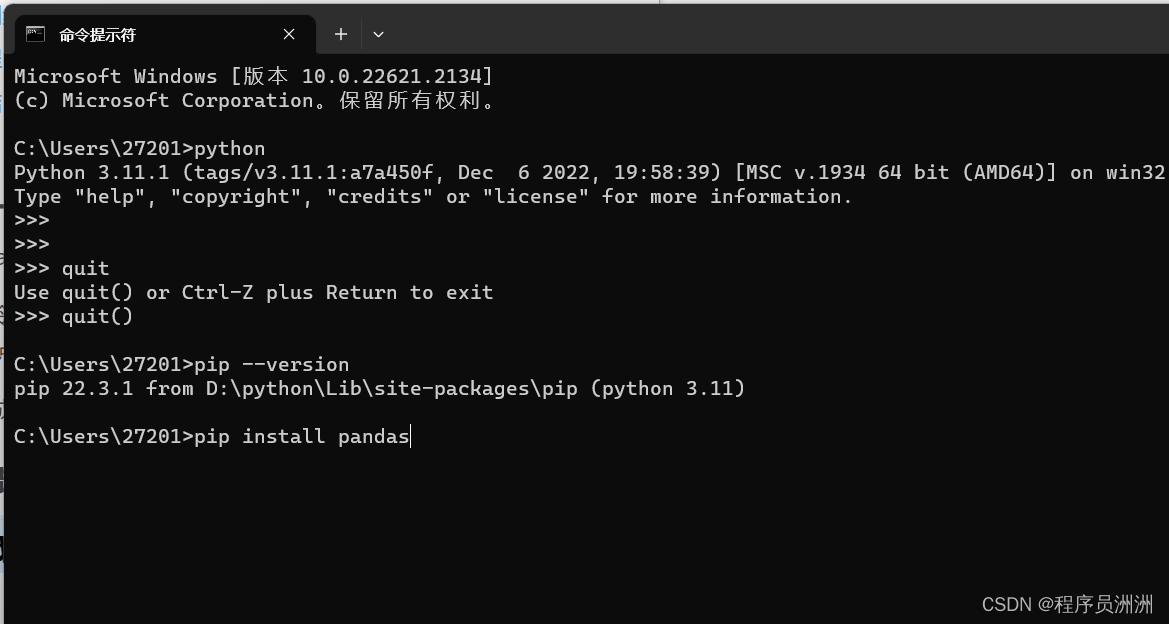Close the 命令提示符 tab

[289, 33]
